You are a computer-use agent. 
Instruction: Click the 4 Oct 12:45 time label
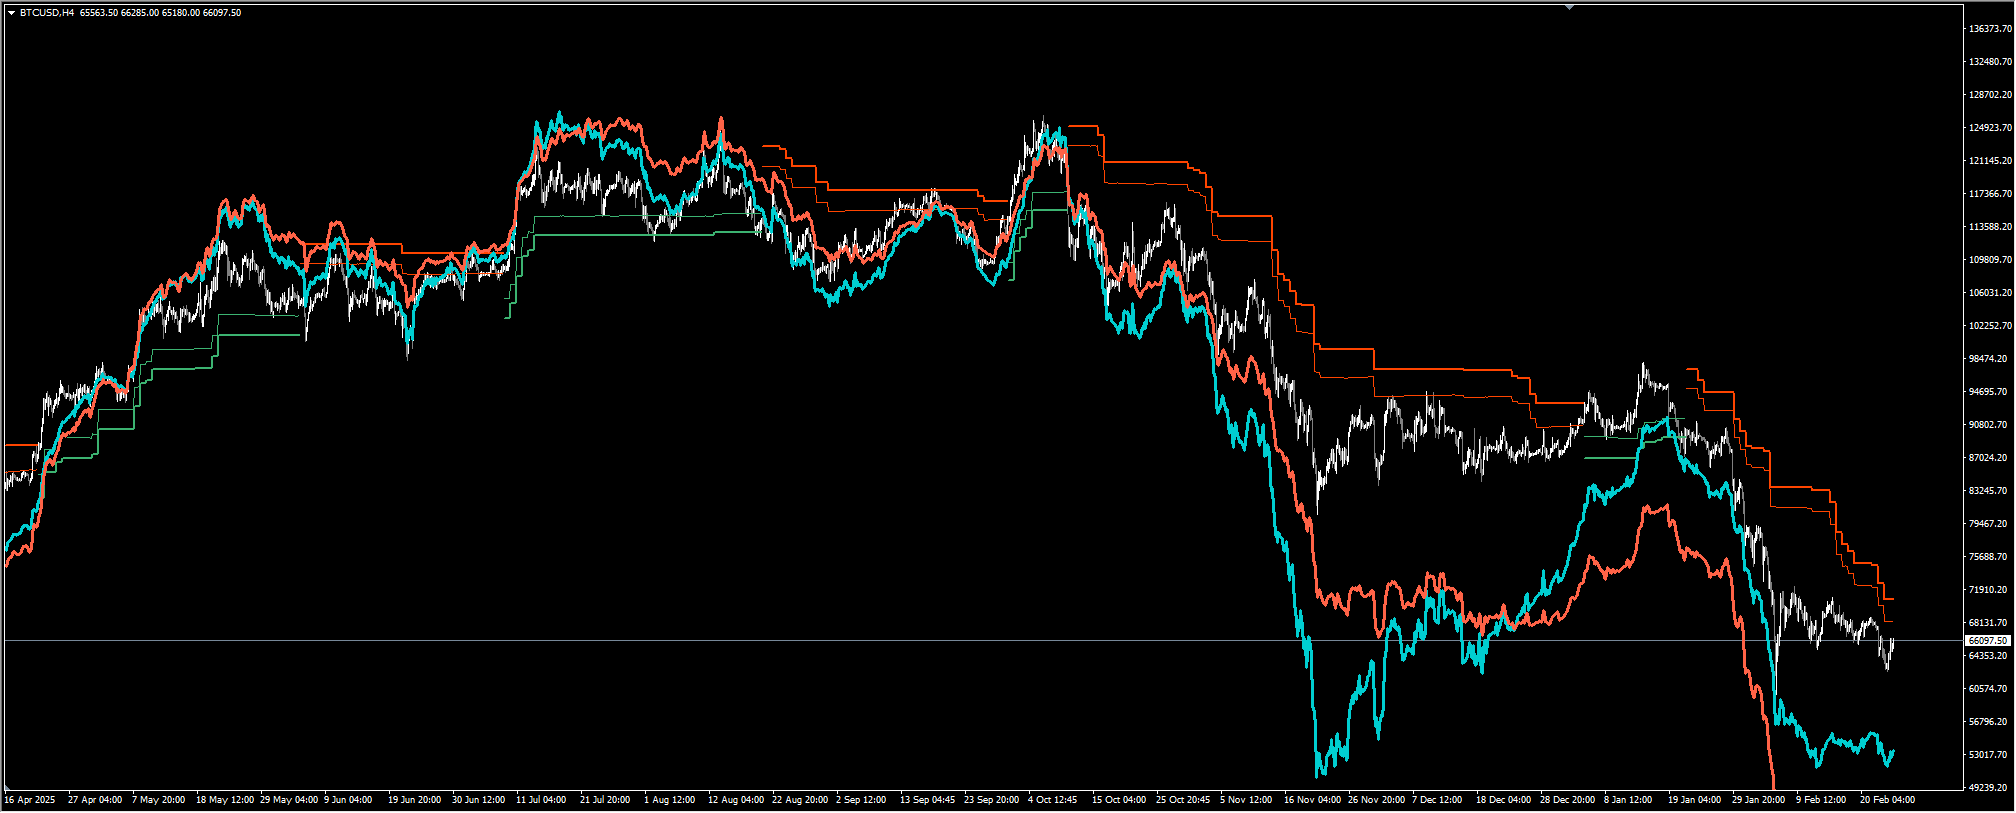(x=1052, y=800)
